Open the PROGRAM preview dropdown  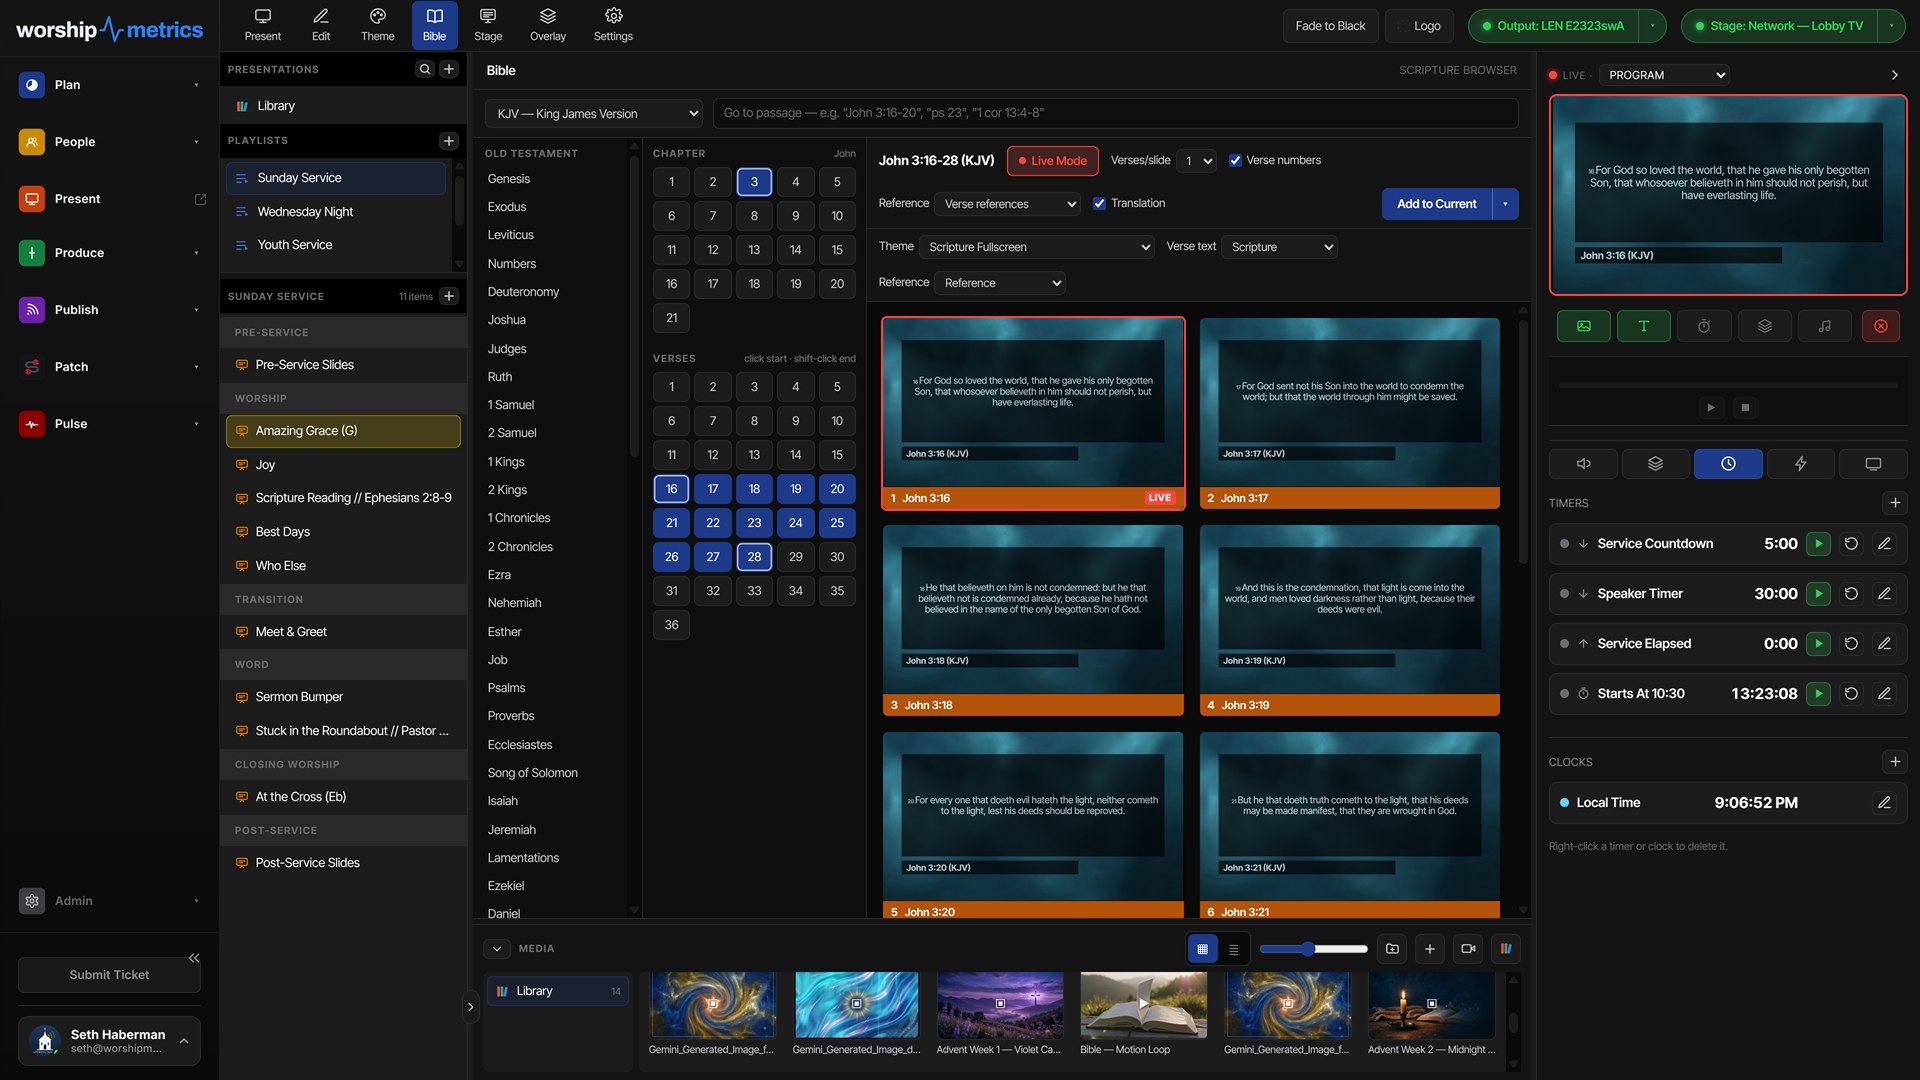1664,75
